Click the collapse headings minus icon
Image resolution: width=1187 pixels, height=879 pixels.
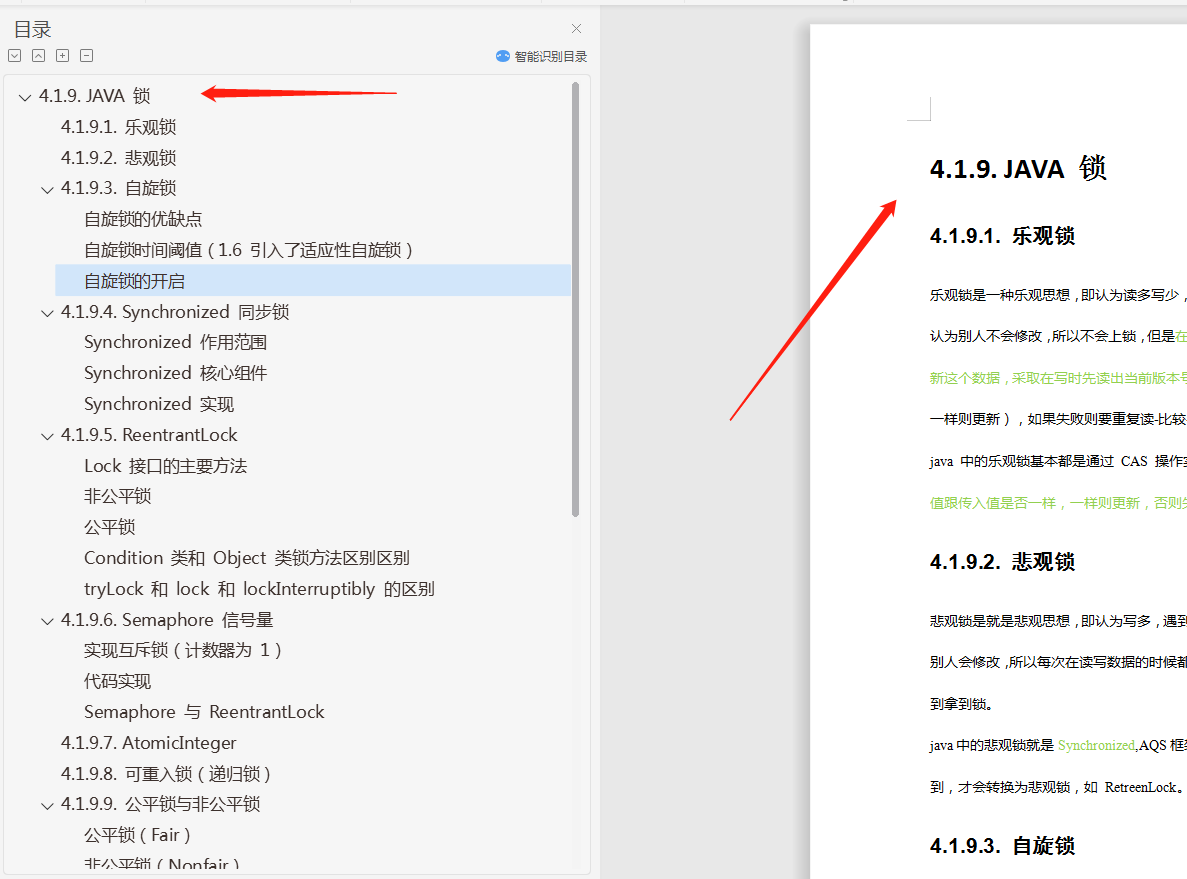tap(86, 55)
